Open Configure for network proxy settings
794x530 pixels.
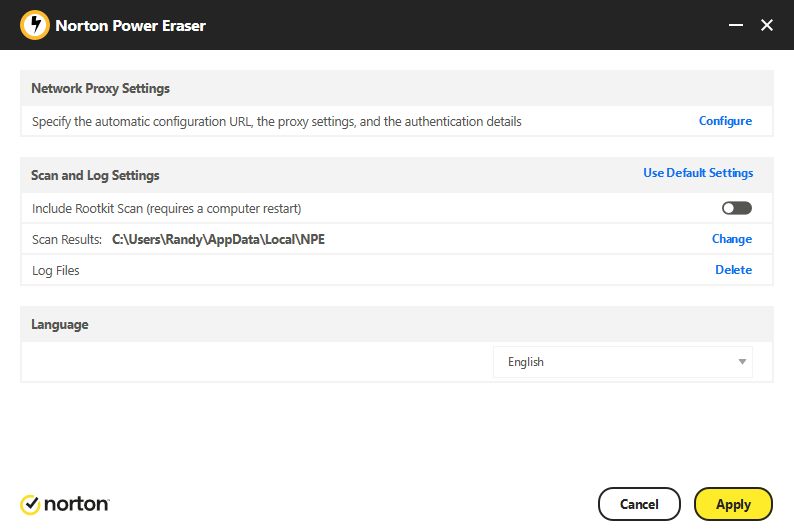725,121
